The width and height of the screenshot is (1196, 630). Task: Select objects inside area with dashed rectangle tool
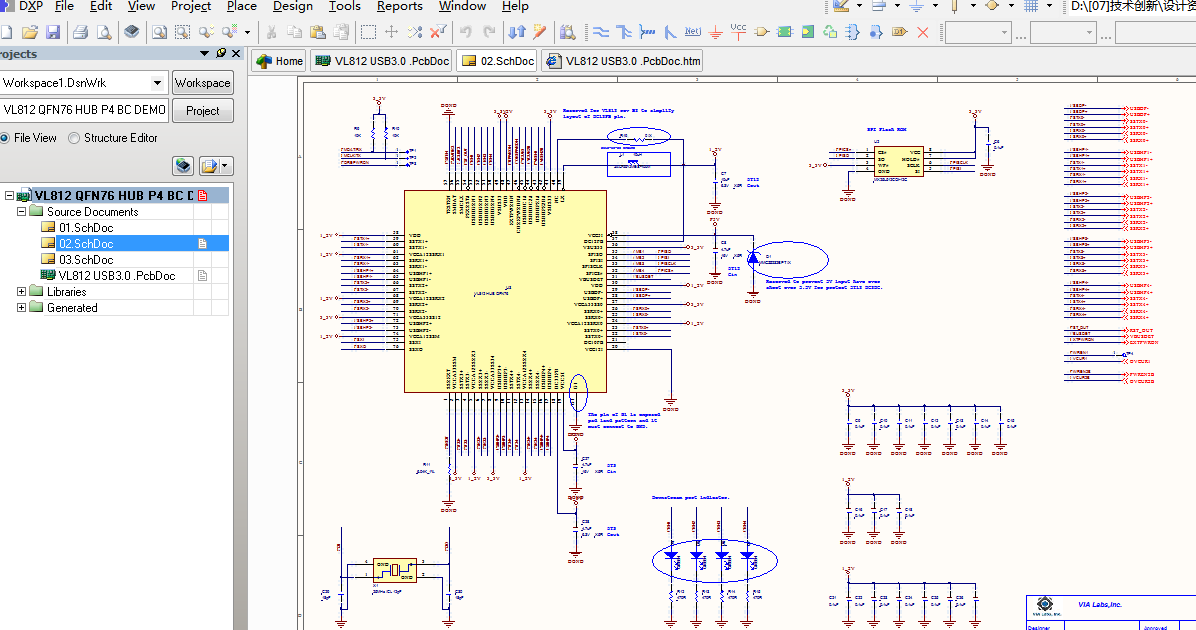click(368, 32)
